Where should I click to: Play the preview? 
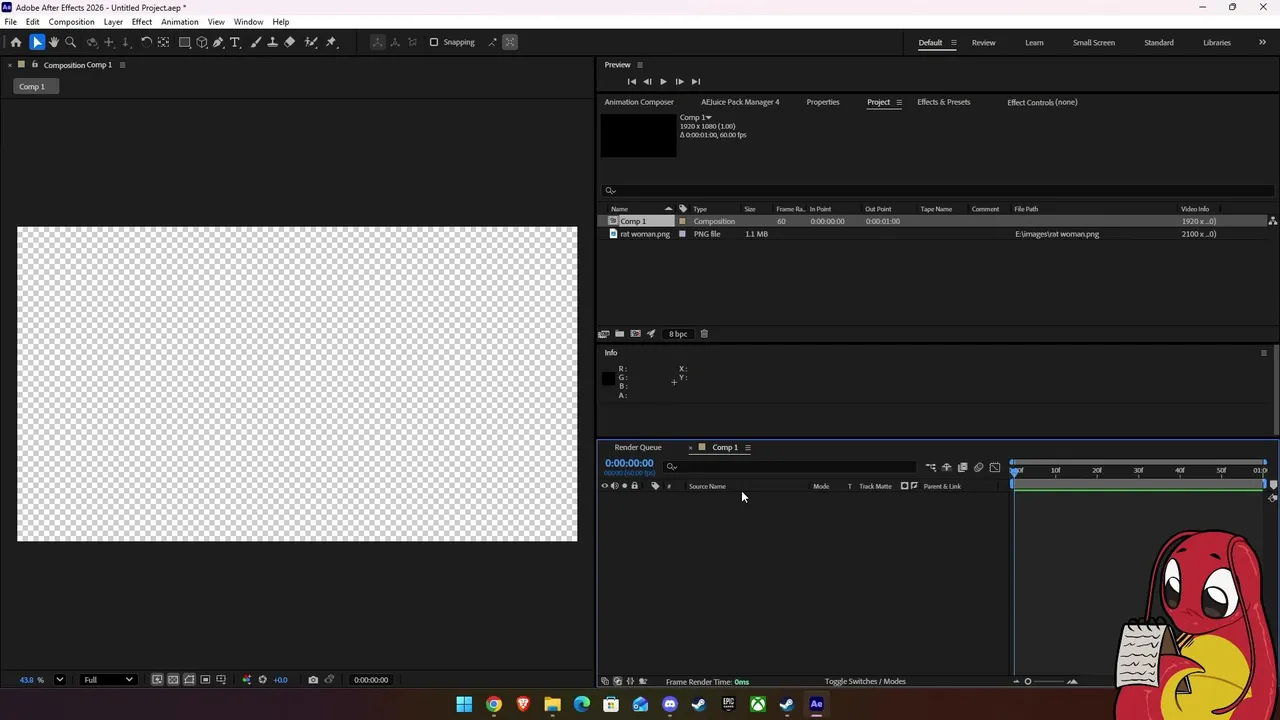pos(663,82)
